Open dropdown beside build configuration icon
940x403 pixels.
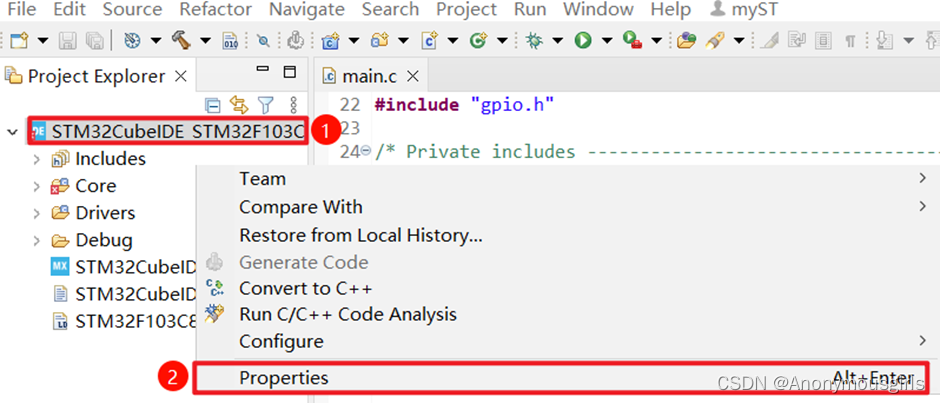(156, 40)
